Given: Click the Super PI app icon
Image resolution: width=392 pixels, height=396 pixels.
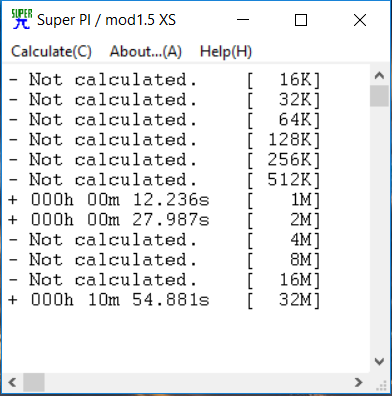Looking at the screenshot, I should coord(22,19).
